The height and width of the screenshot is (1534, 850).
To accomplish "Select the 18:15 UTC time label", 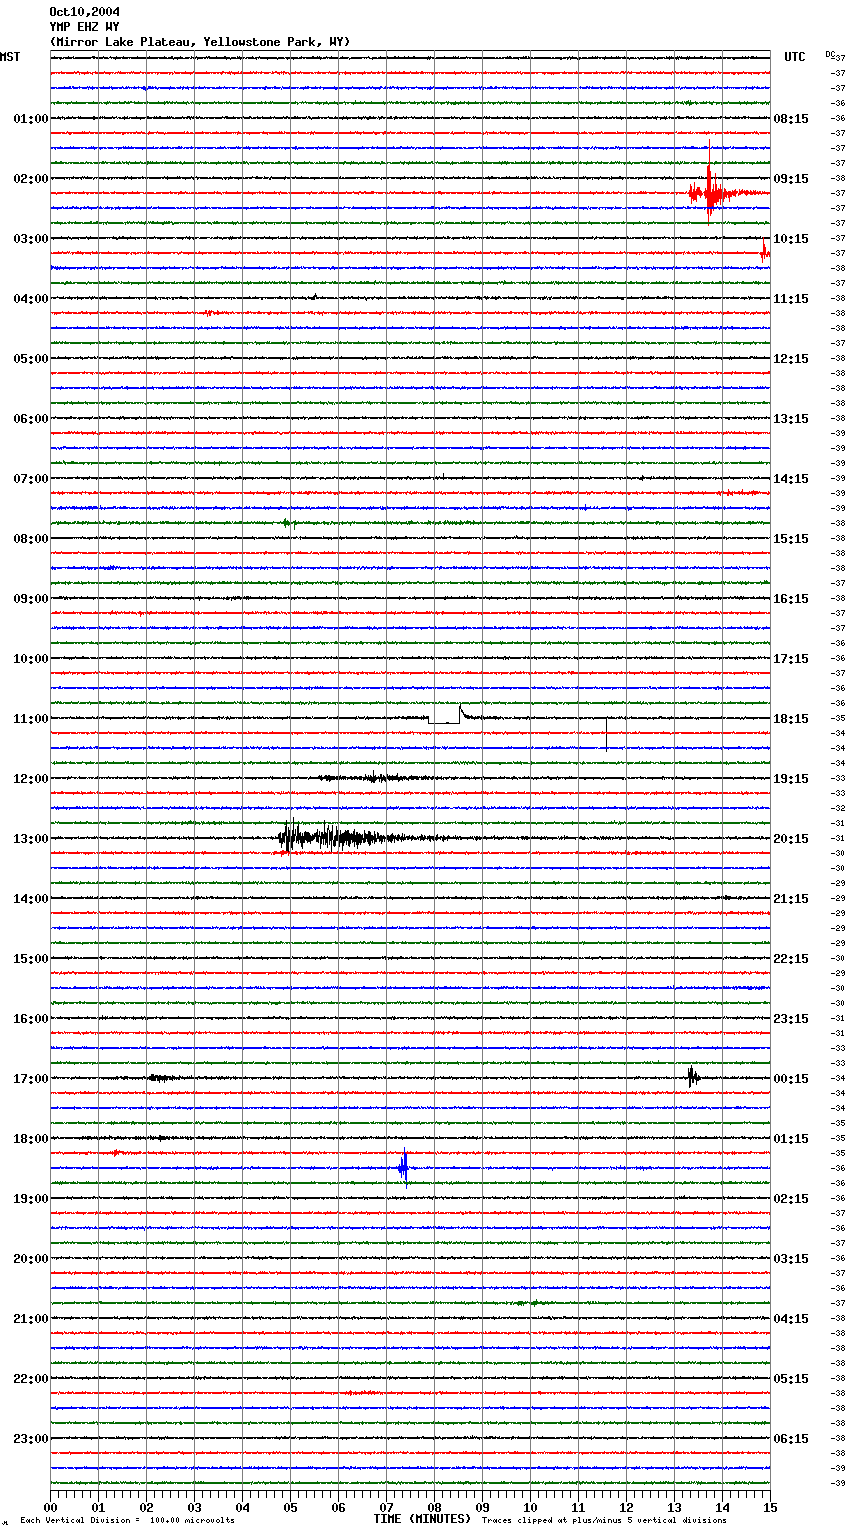I will (791, 719).
